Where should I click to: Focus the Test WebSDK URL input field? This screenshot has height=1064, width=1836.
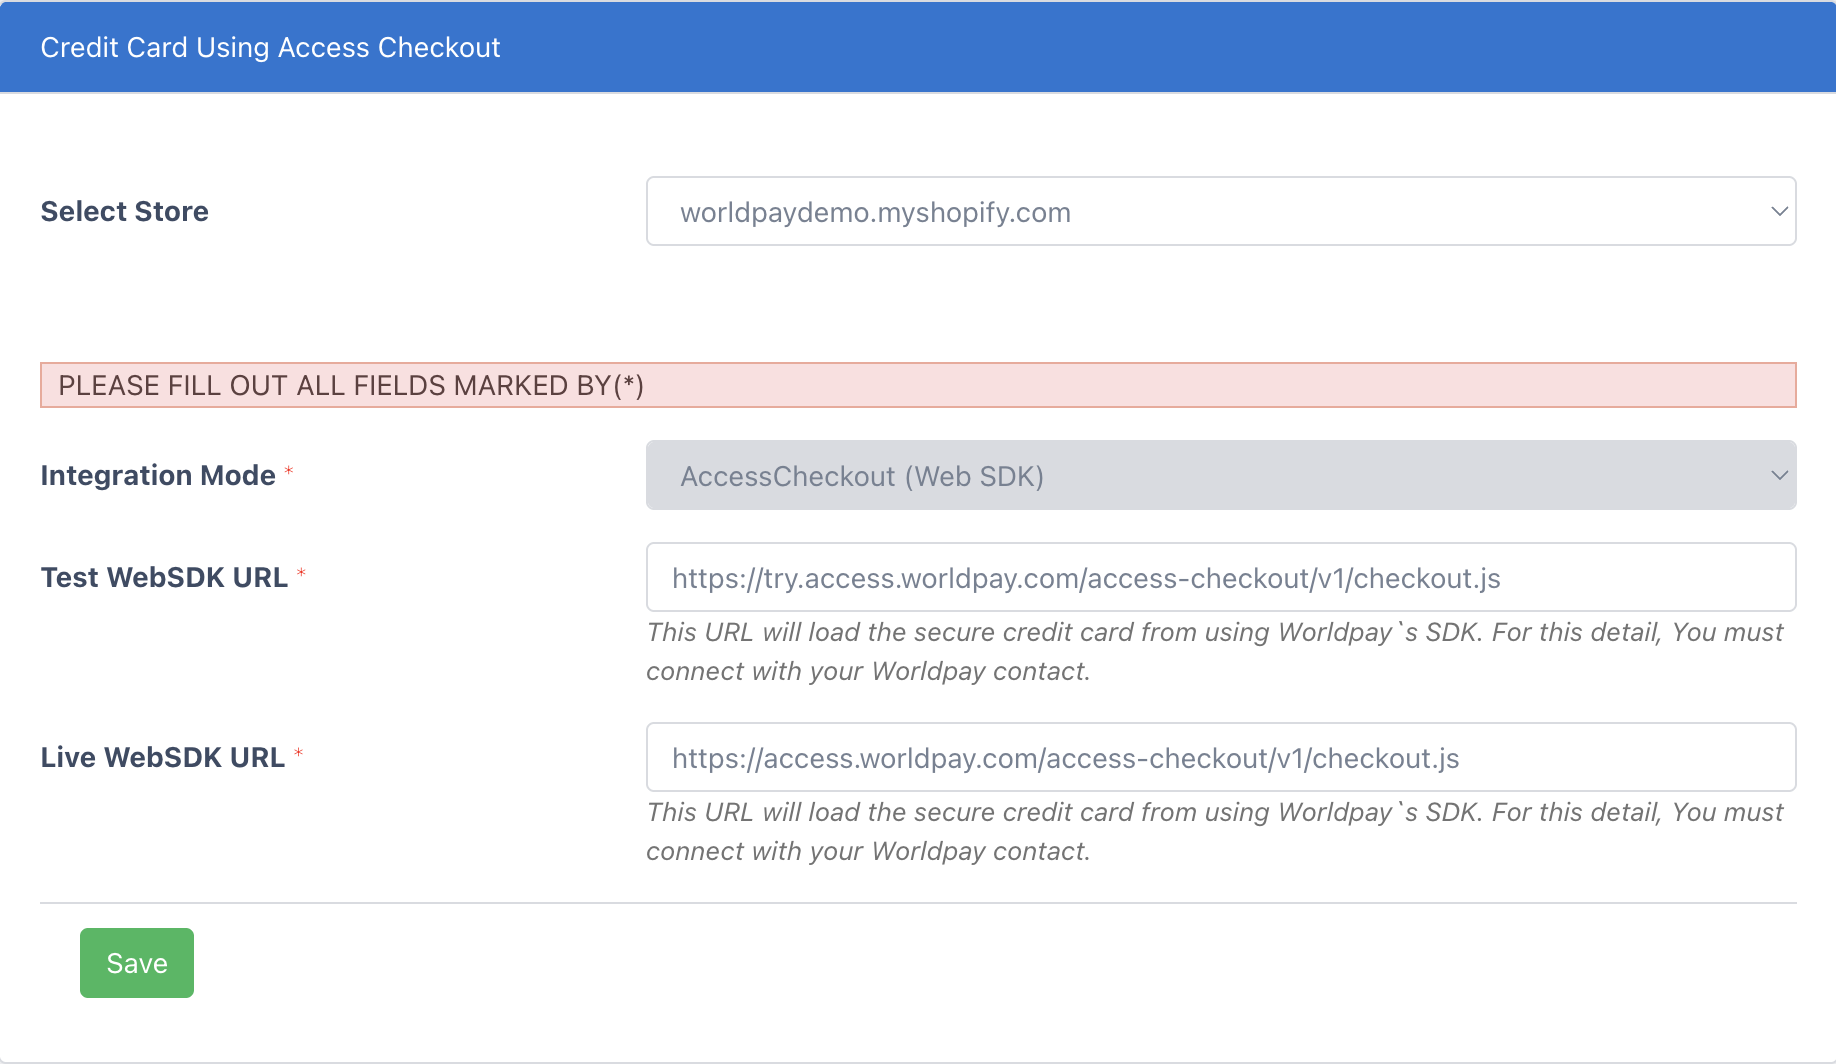pos(1220,577)
